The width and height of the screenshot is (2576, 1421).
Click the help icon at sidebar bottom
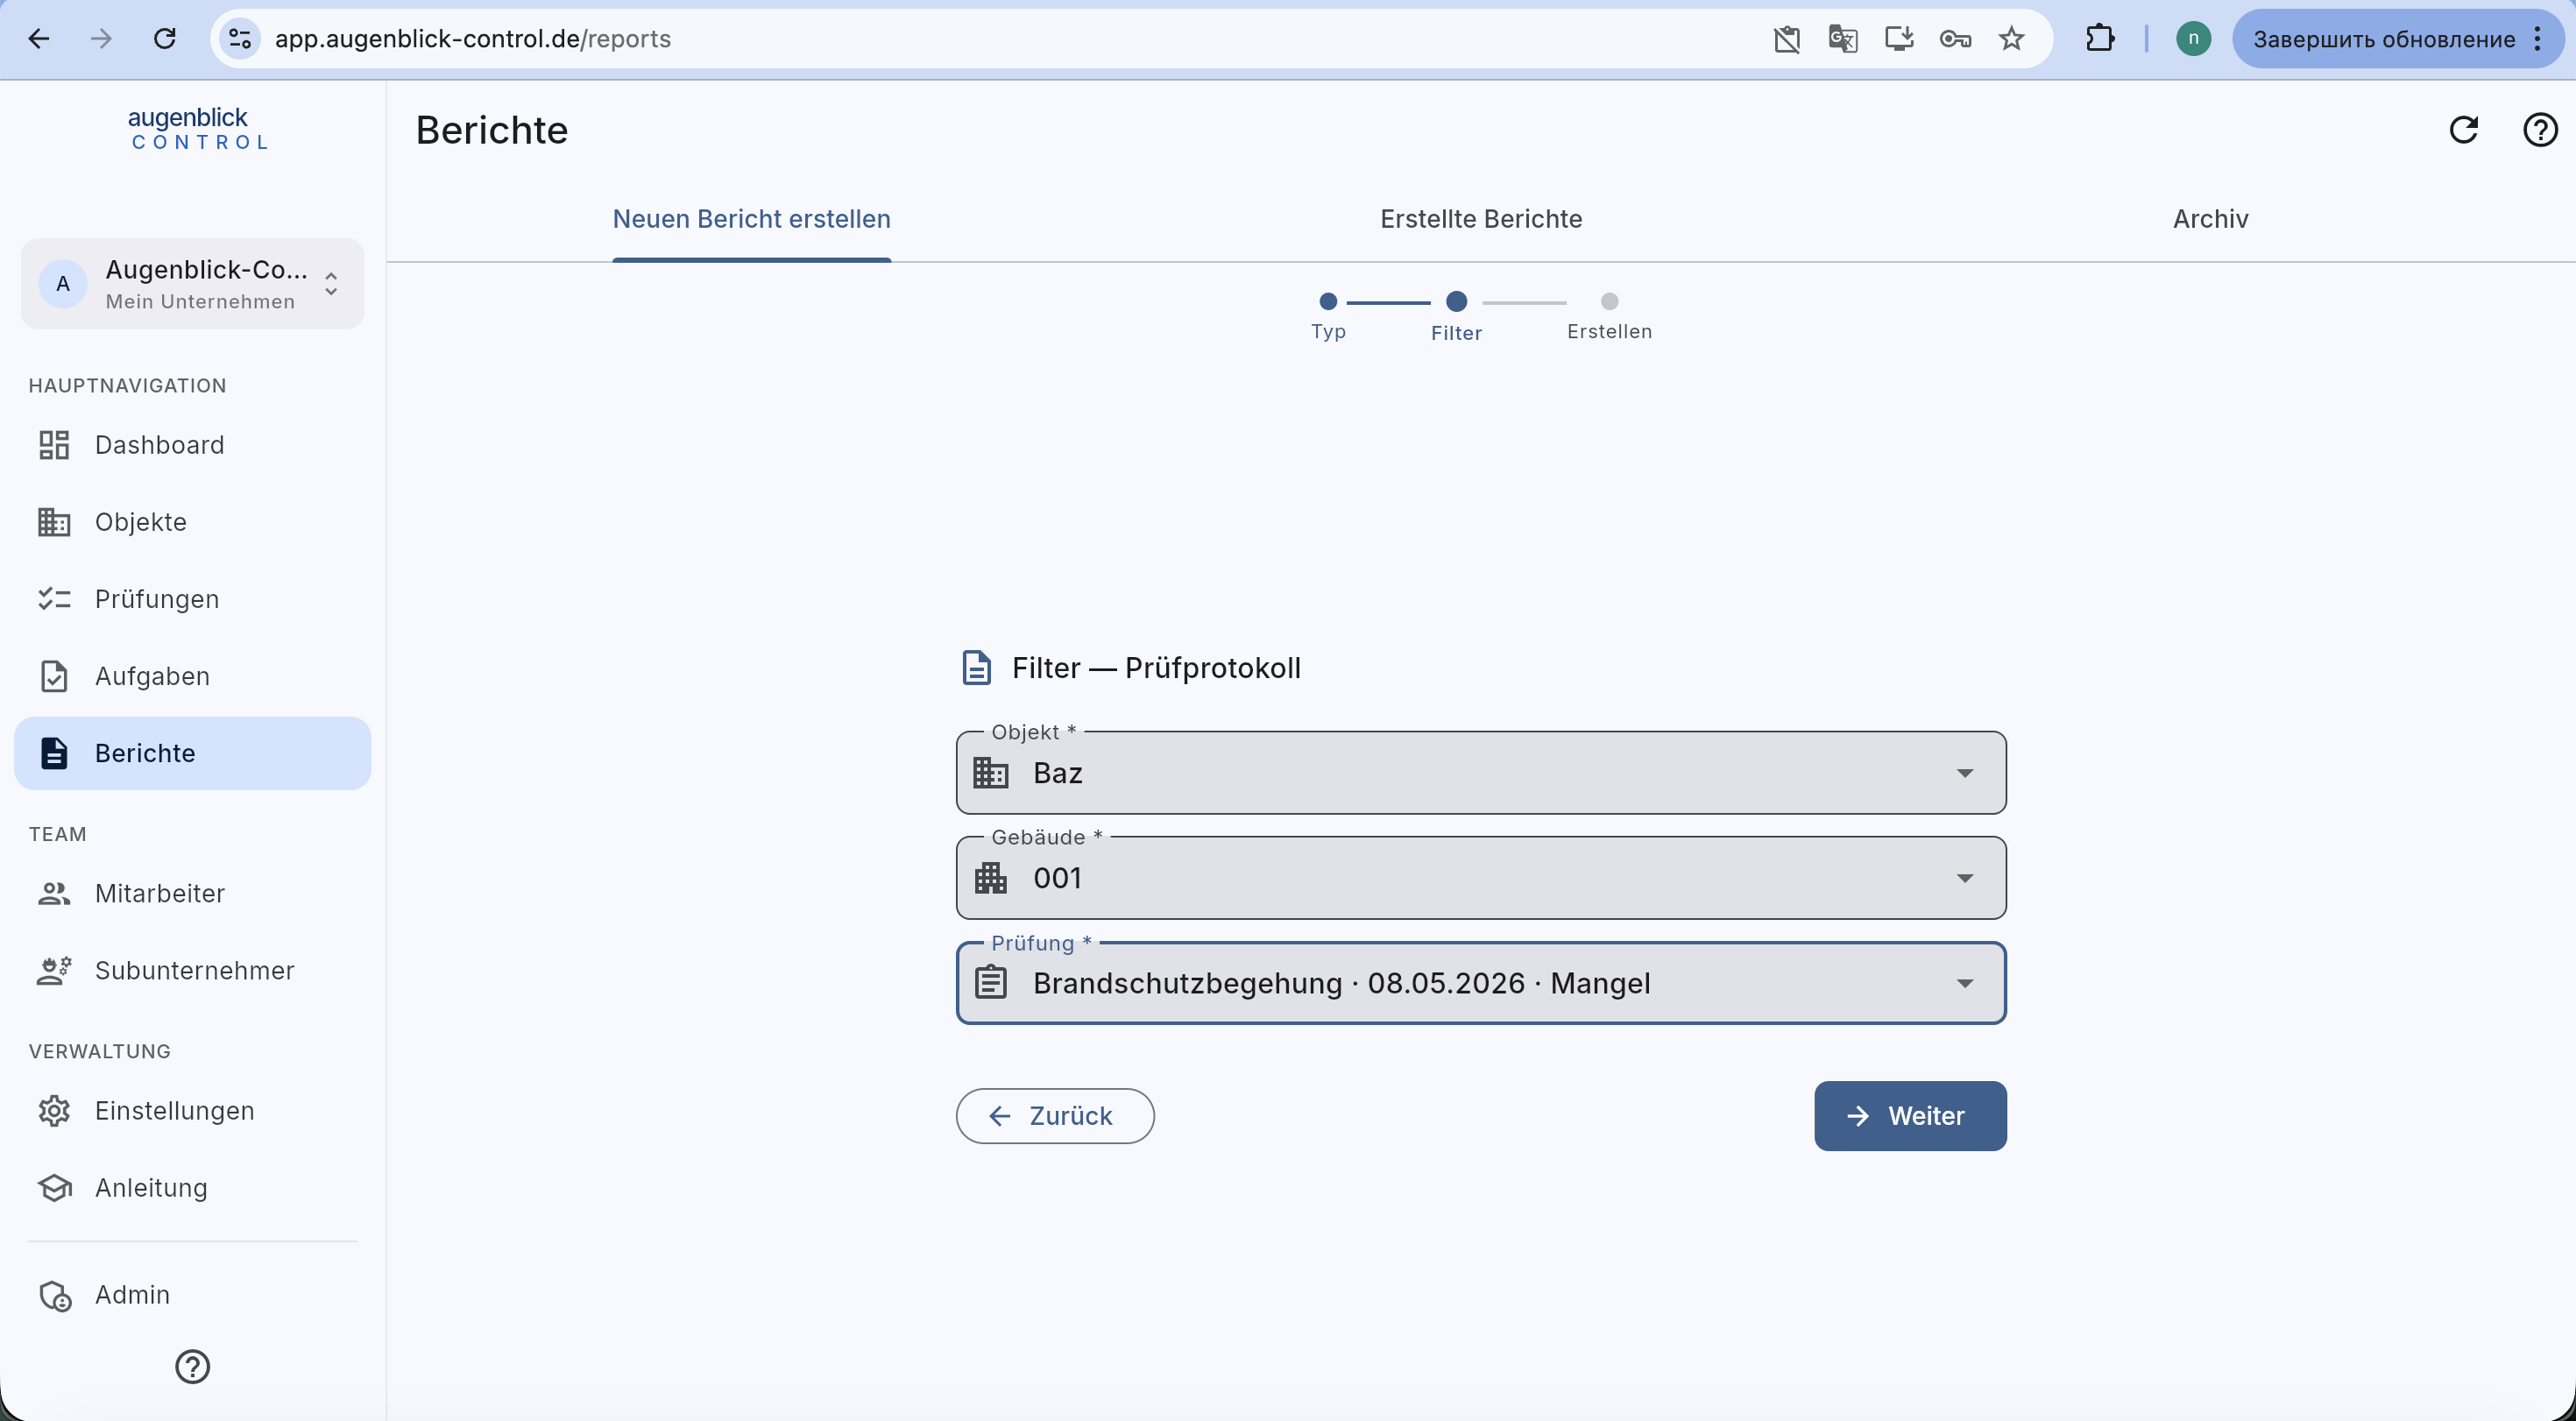pyautogui.click(x=192, y=1366)
